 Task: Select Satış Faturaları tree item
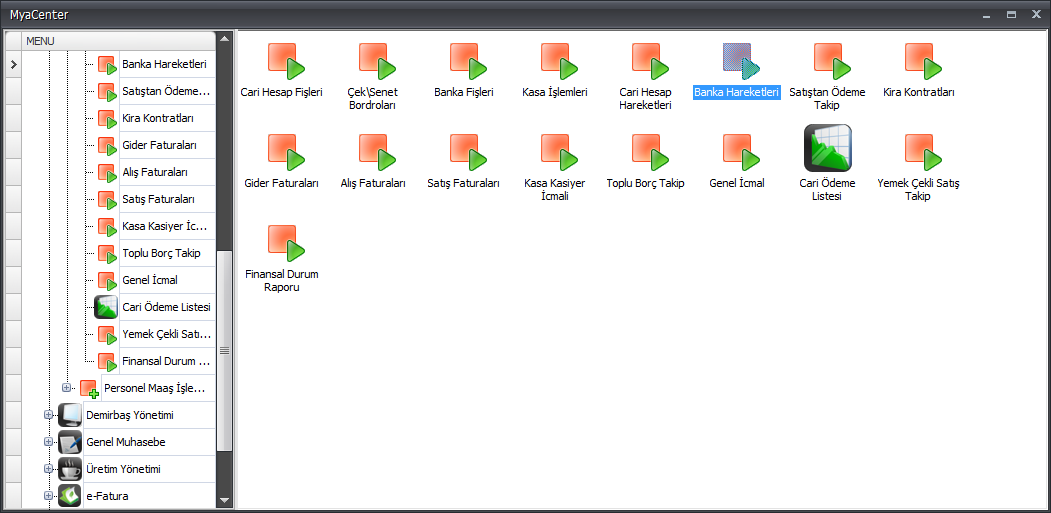tap(158, 199)
